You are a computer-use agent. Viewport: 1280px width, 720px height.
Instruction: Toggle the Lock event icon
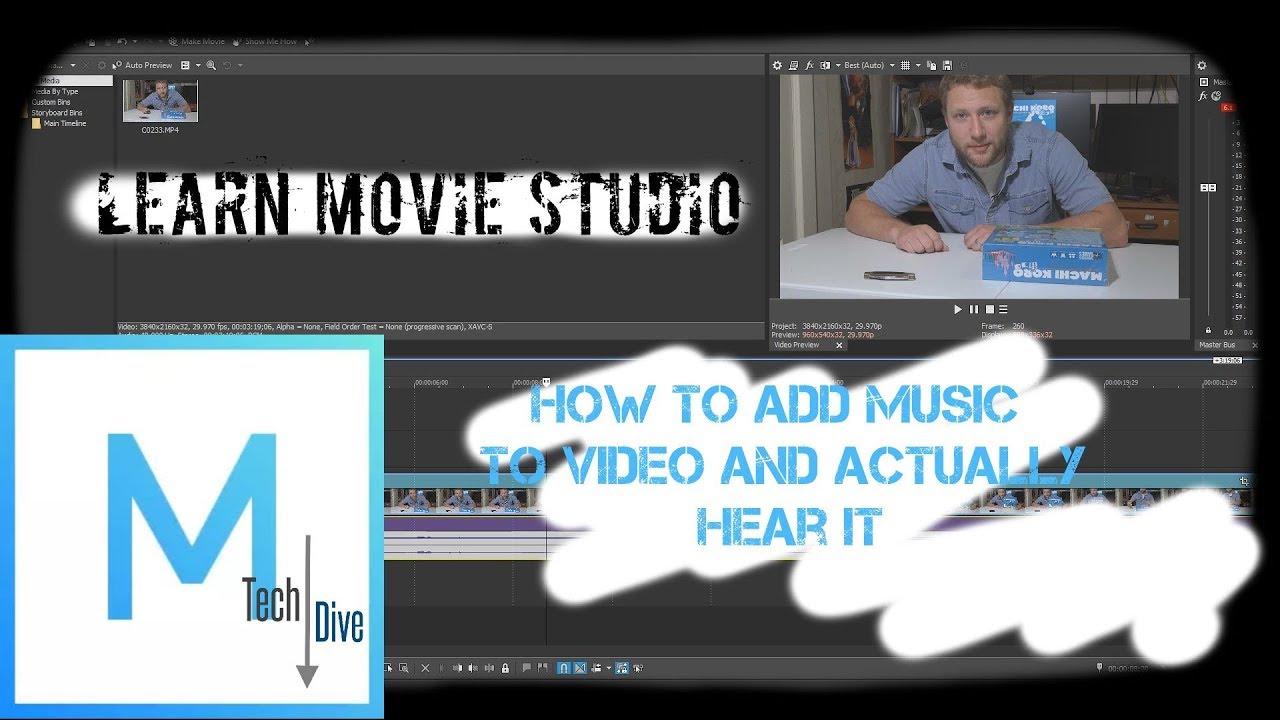coord(505,668)
